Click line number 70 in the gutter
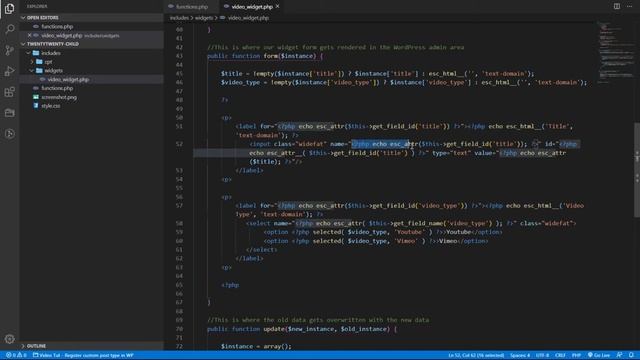 [179, 329]
